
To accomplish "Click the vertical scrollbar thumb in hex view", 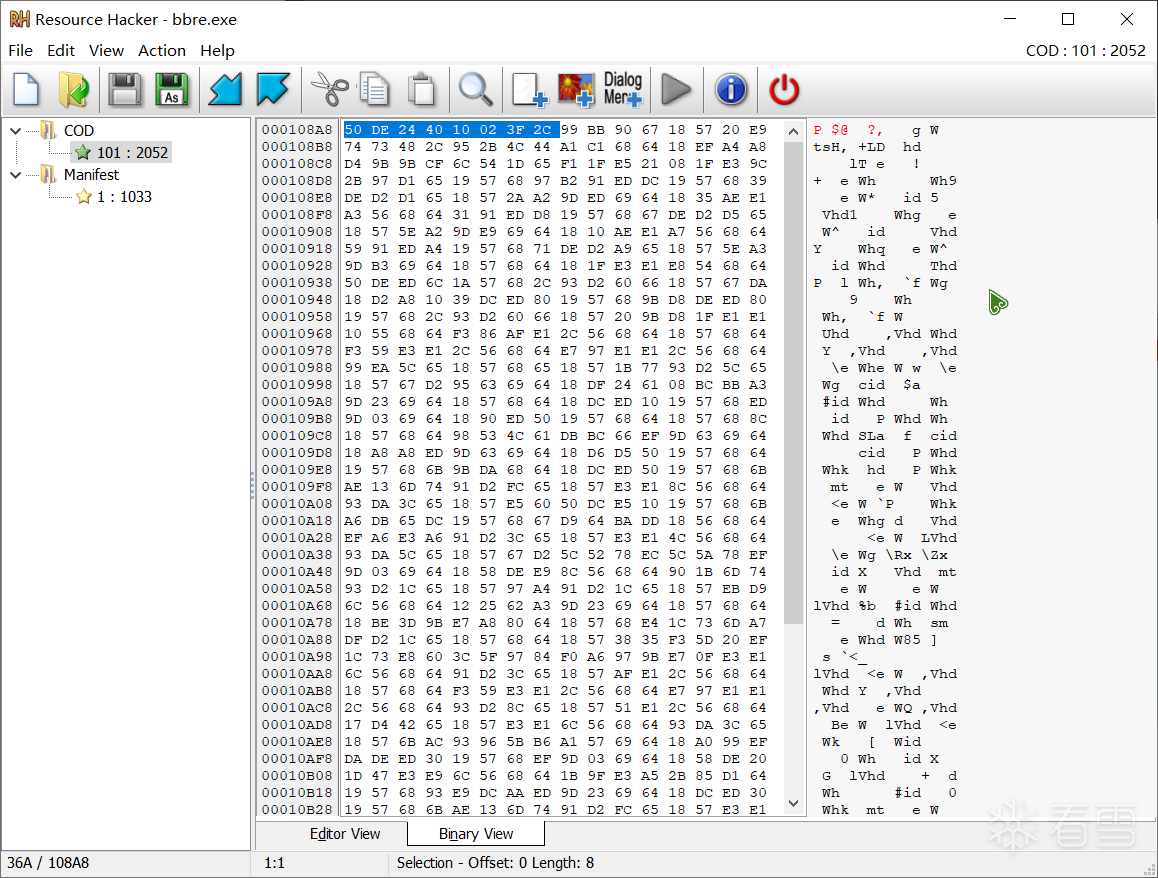I will [x=793, y=383].
